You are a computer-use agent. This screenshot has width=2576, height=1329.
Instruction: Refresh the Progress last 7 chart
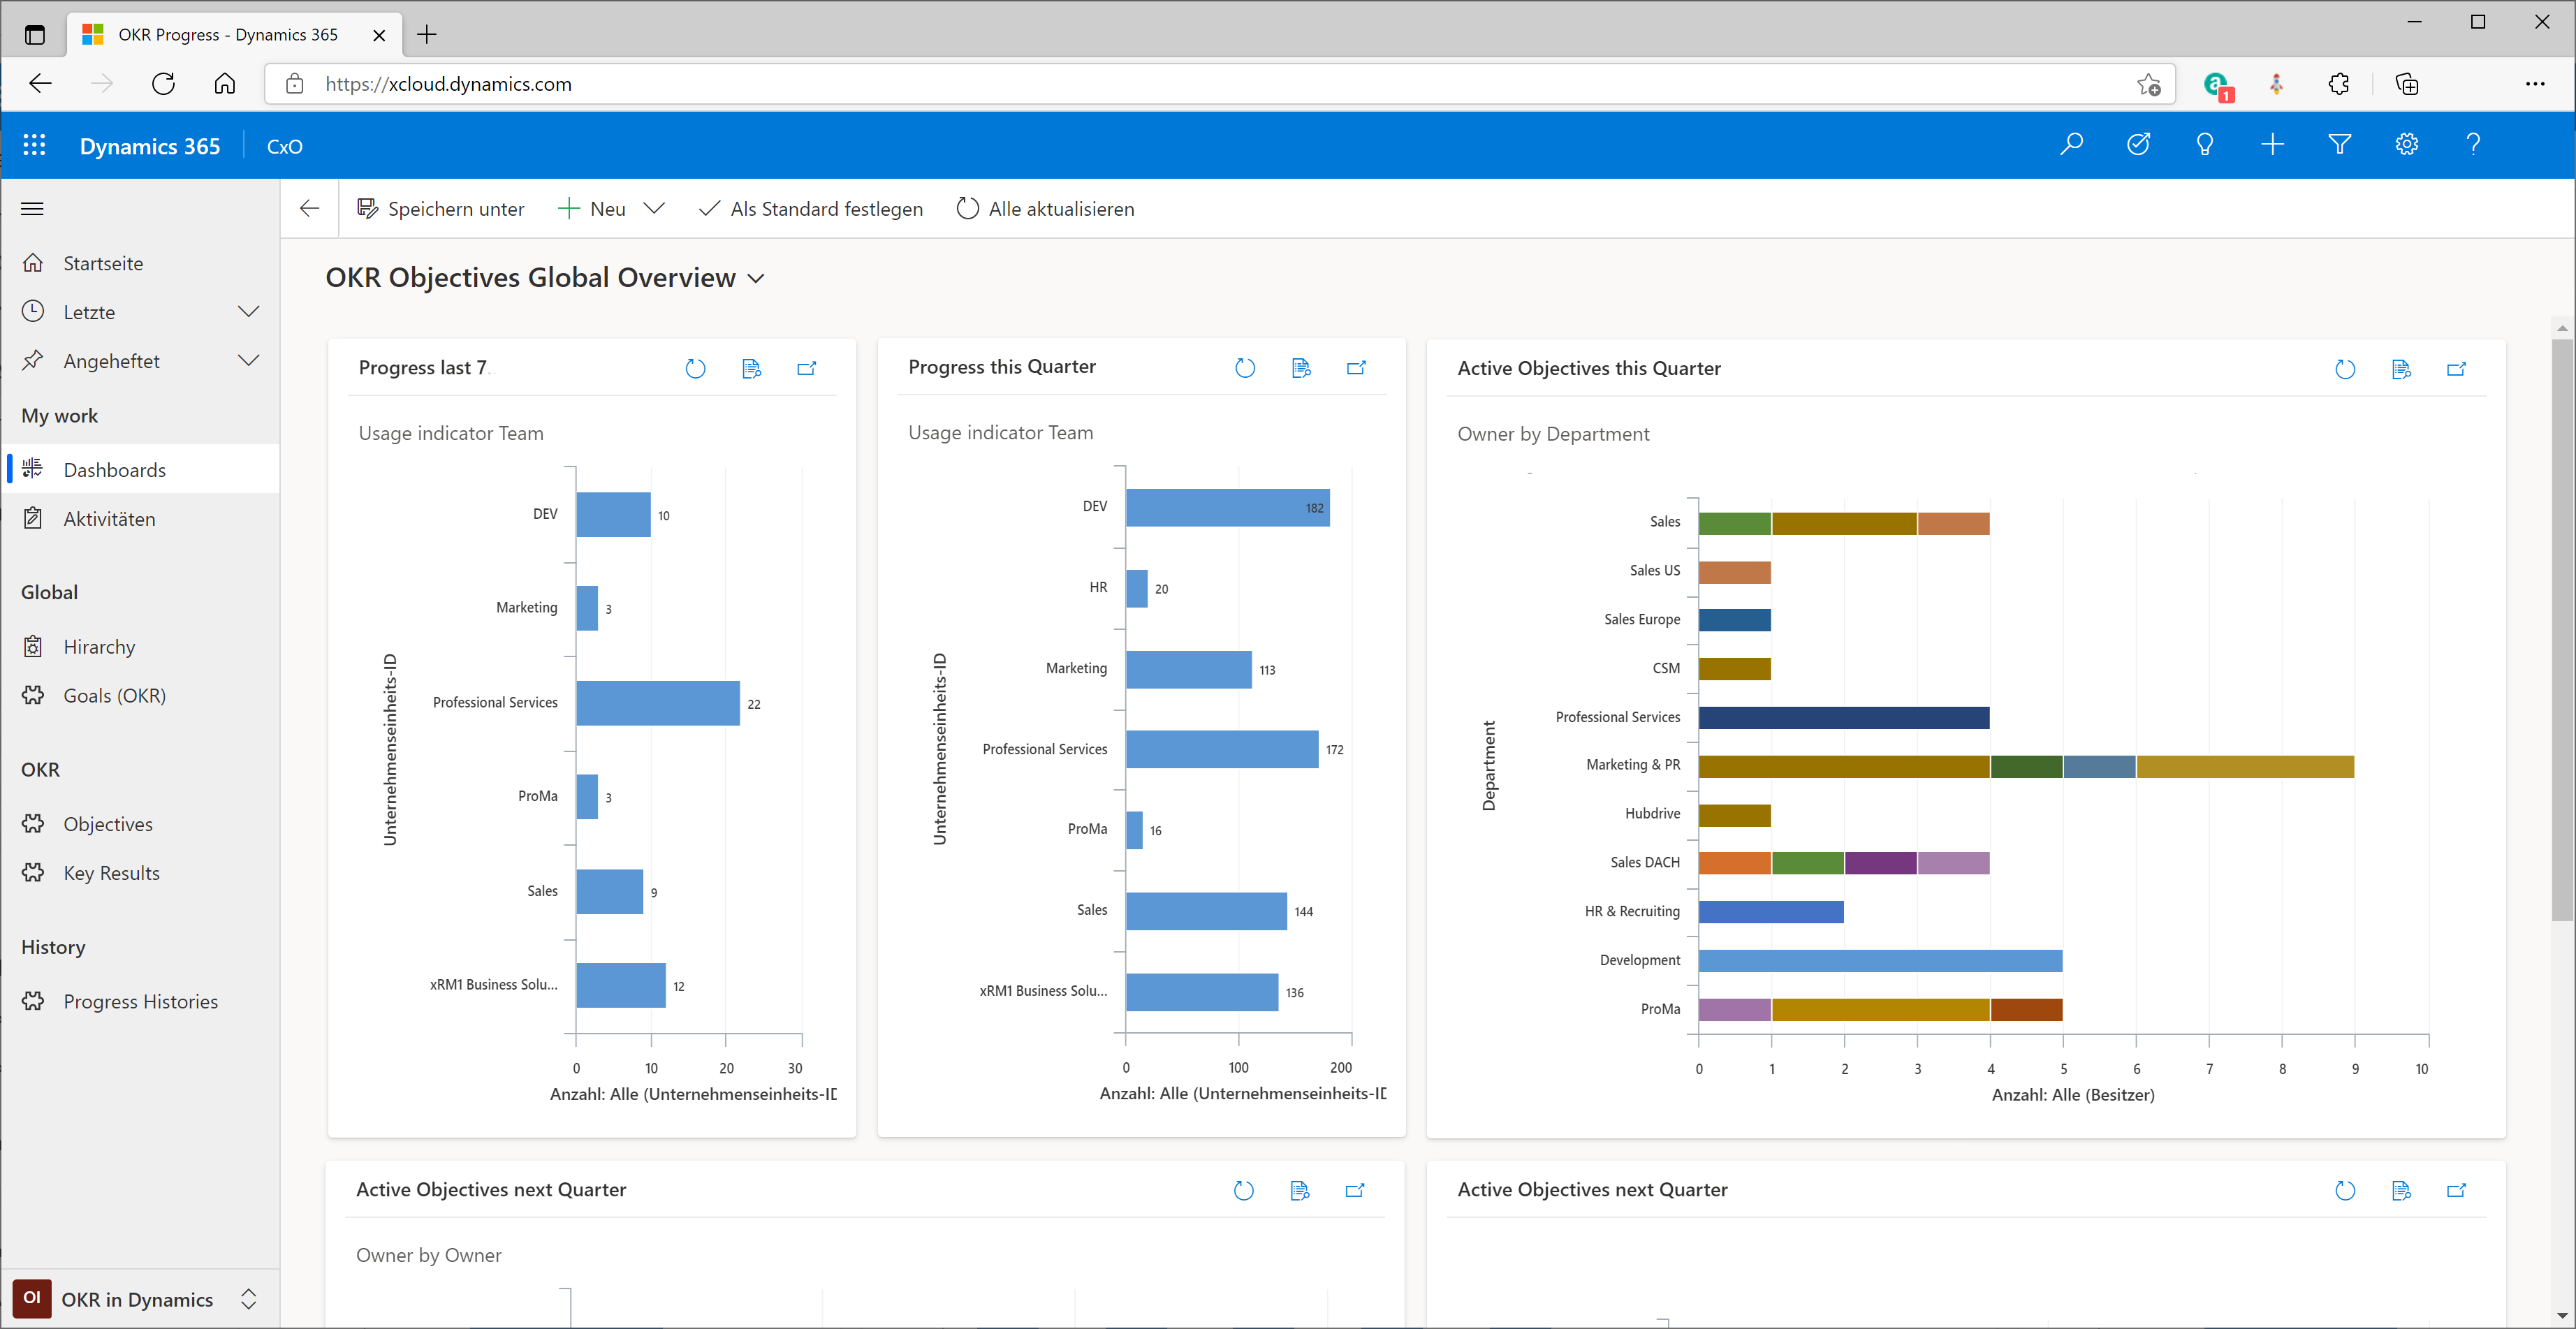pyautogui.click(x=696, y=368)
